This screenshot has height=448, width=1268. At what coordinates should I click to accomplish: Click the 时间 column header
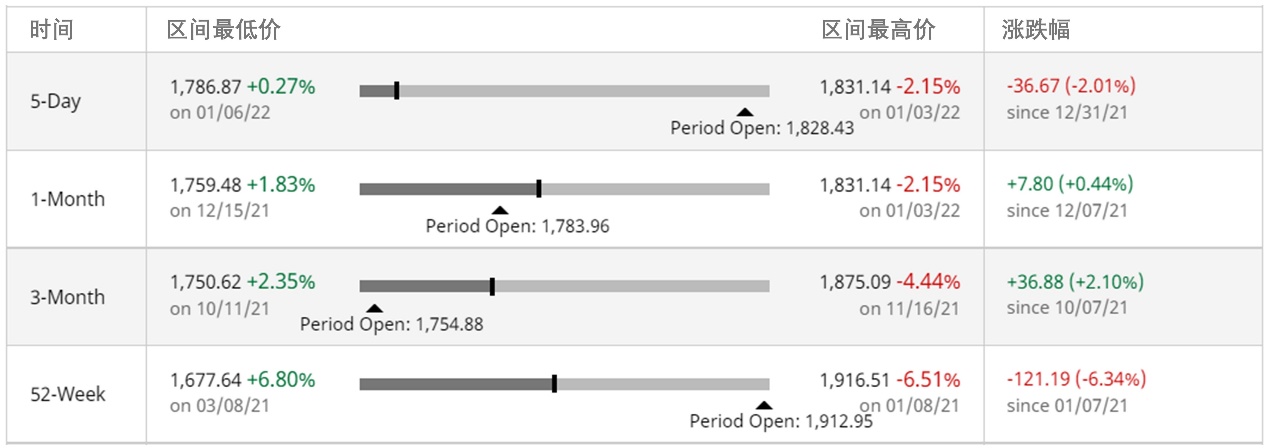[52, 30]
